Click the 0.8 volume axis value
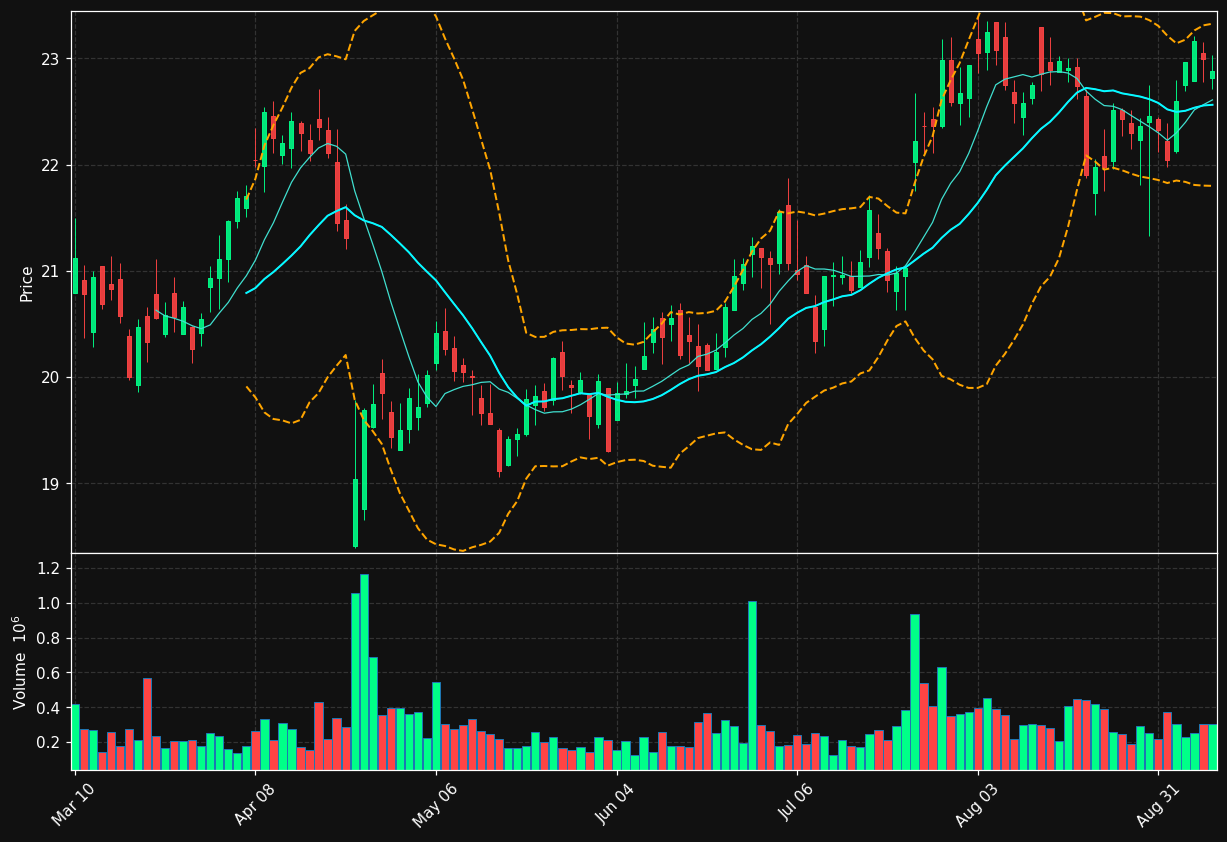Image resolution: width=1227 pixels, height=842 pixels. [50, 638]
